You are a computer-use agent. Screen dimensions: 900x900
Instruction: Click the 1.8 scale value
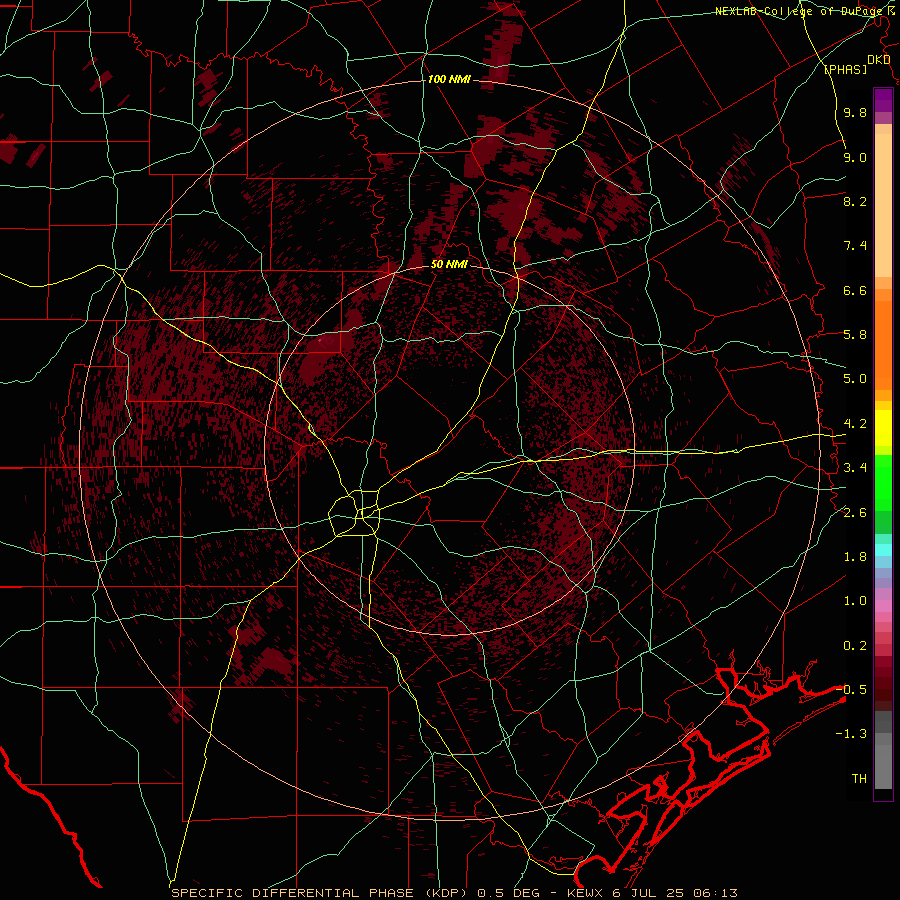click(x=855, y=557)
